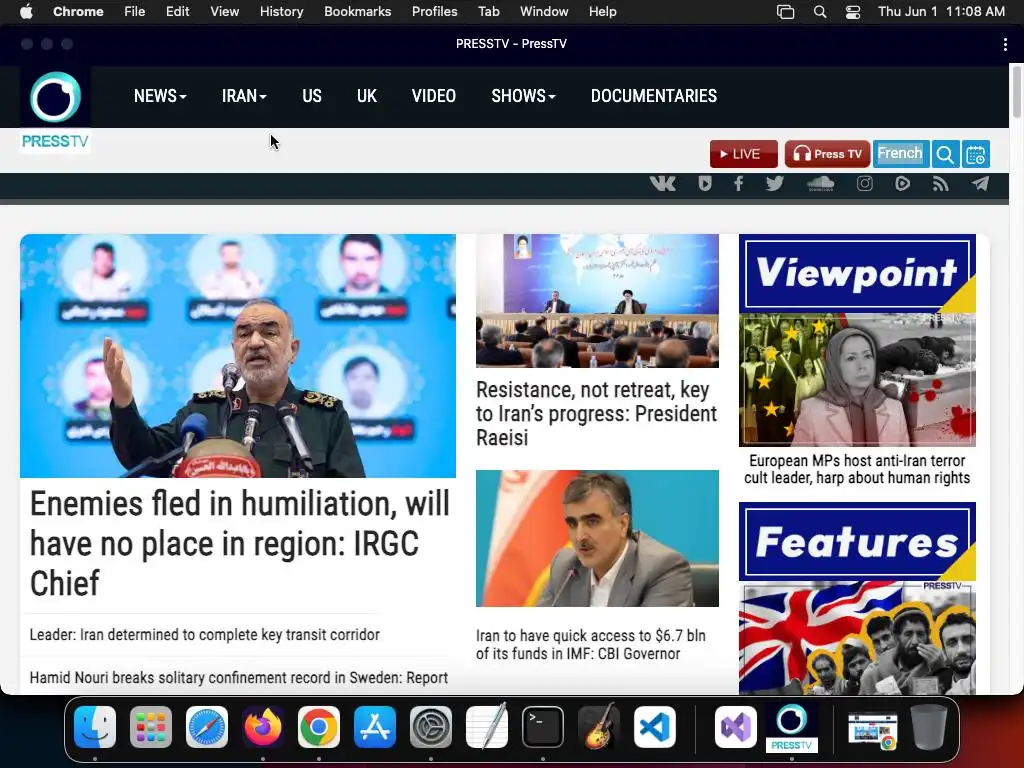Open the VIDEO section
This screenshot has height=768, width=1024.
(434, 96)
